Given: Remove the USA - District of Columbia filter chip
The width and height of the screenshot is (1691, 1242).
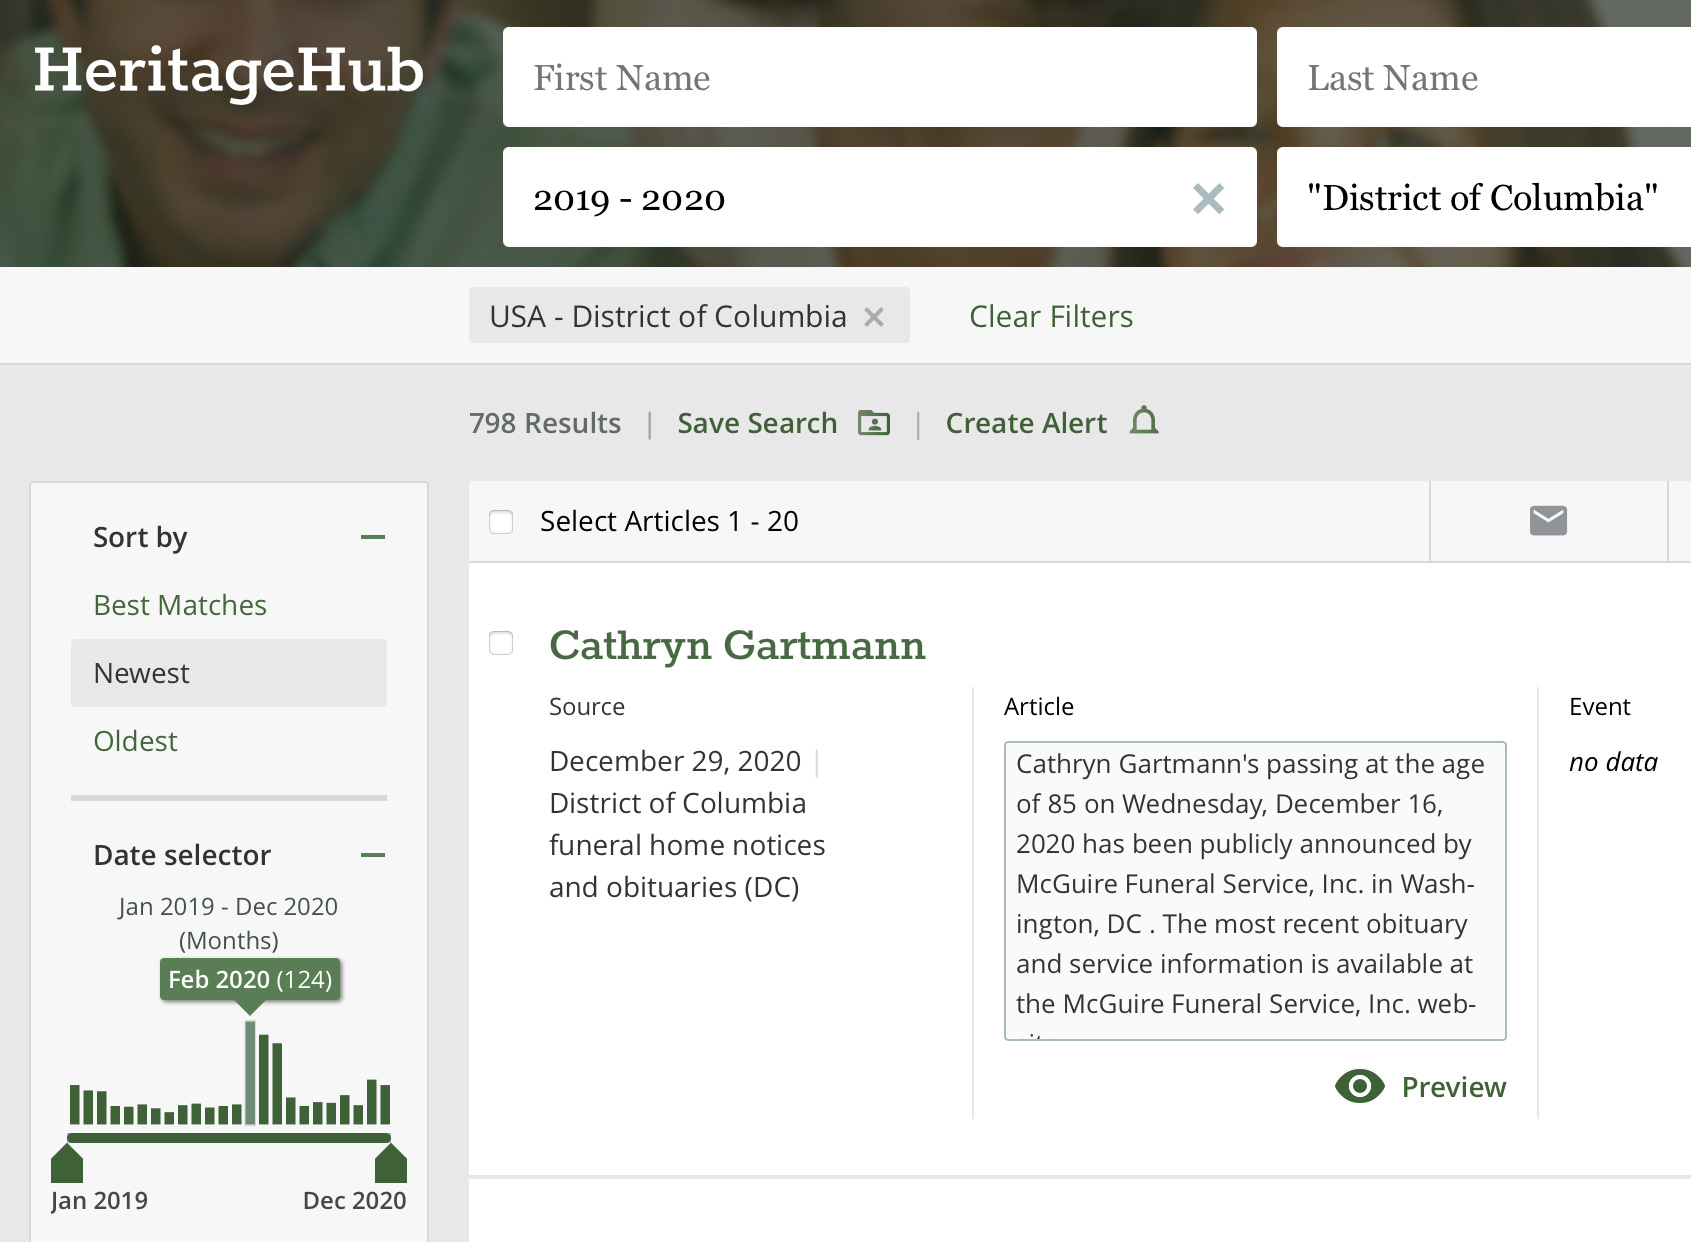Looking at the screenshot, I should point(874,317).
